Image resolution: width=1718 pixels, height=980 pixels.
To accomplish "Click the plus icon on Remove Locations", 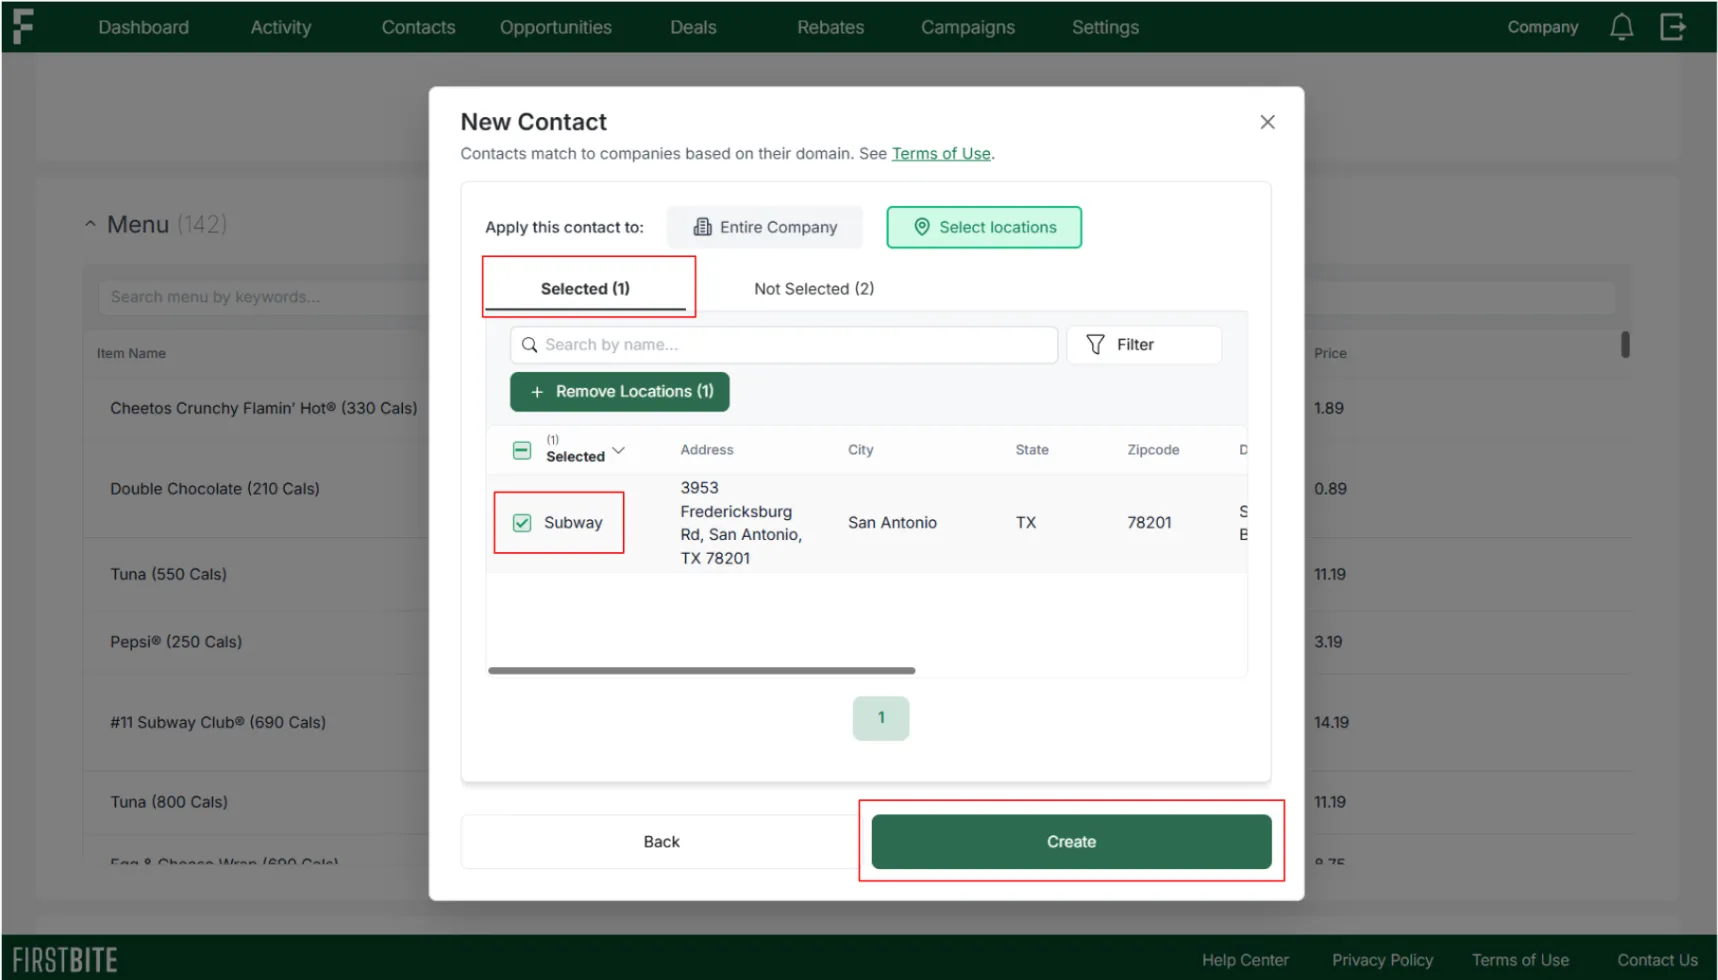I will [537, 392].
